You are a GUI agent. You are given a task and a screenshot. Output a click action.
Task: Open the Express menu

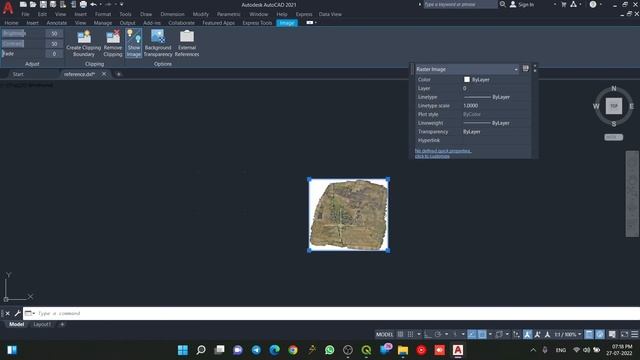pos(304,14)
